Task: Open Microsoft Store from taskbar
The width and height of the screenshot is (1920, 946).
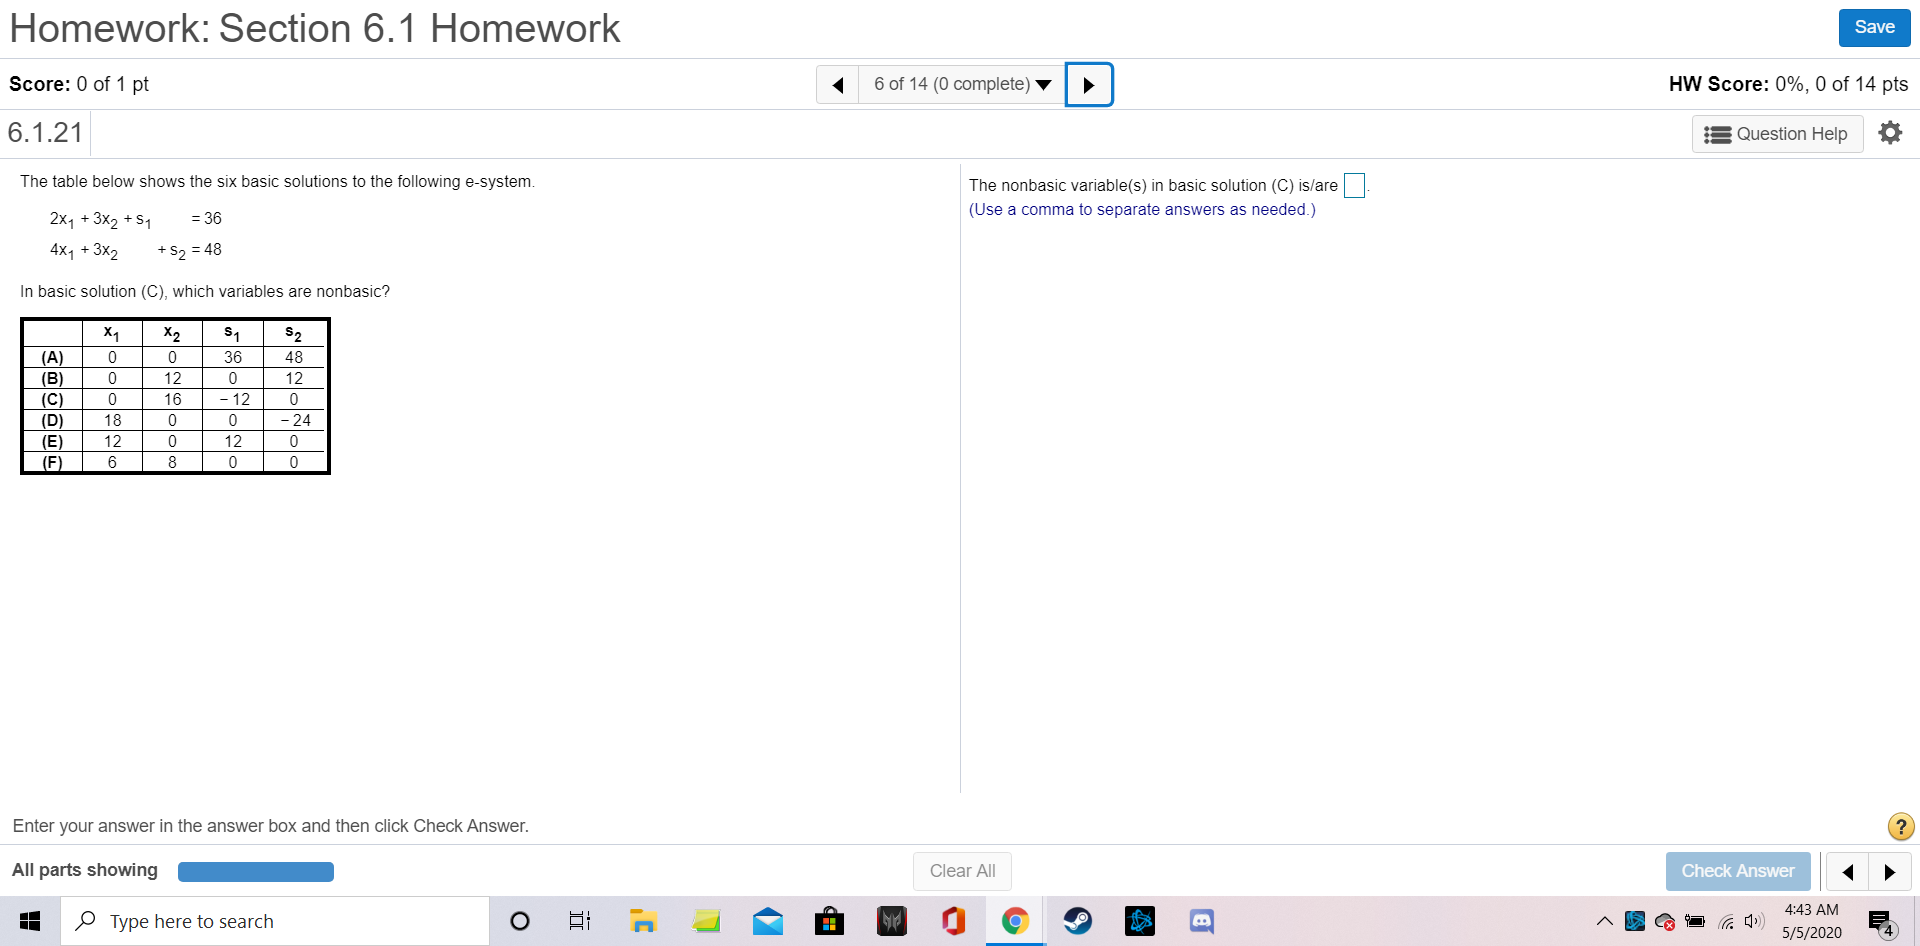Action: 829,921
